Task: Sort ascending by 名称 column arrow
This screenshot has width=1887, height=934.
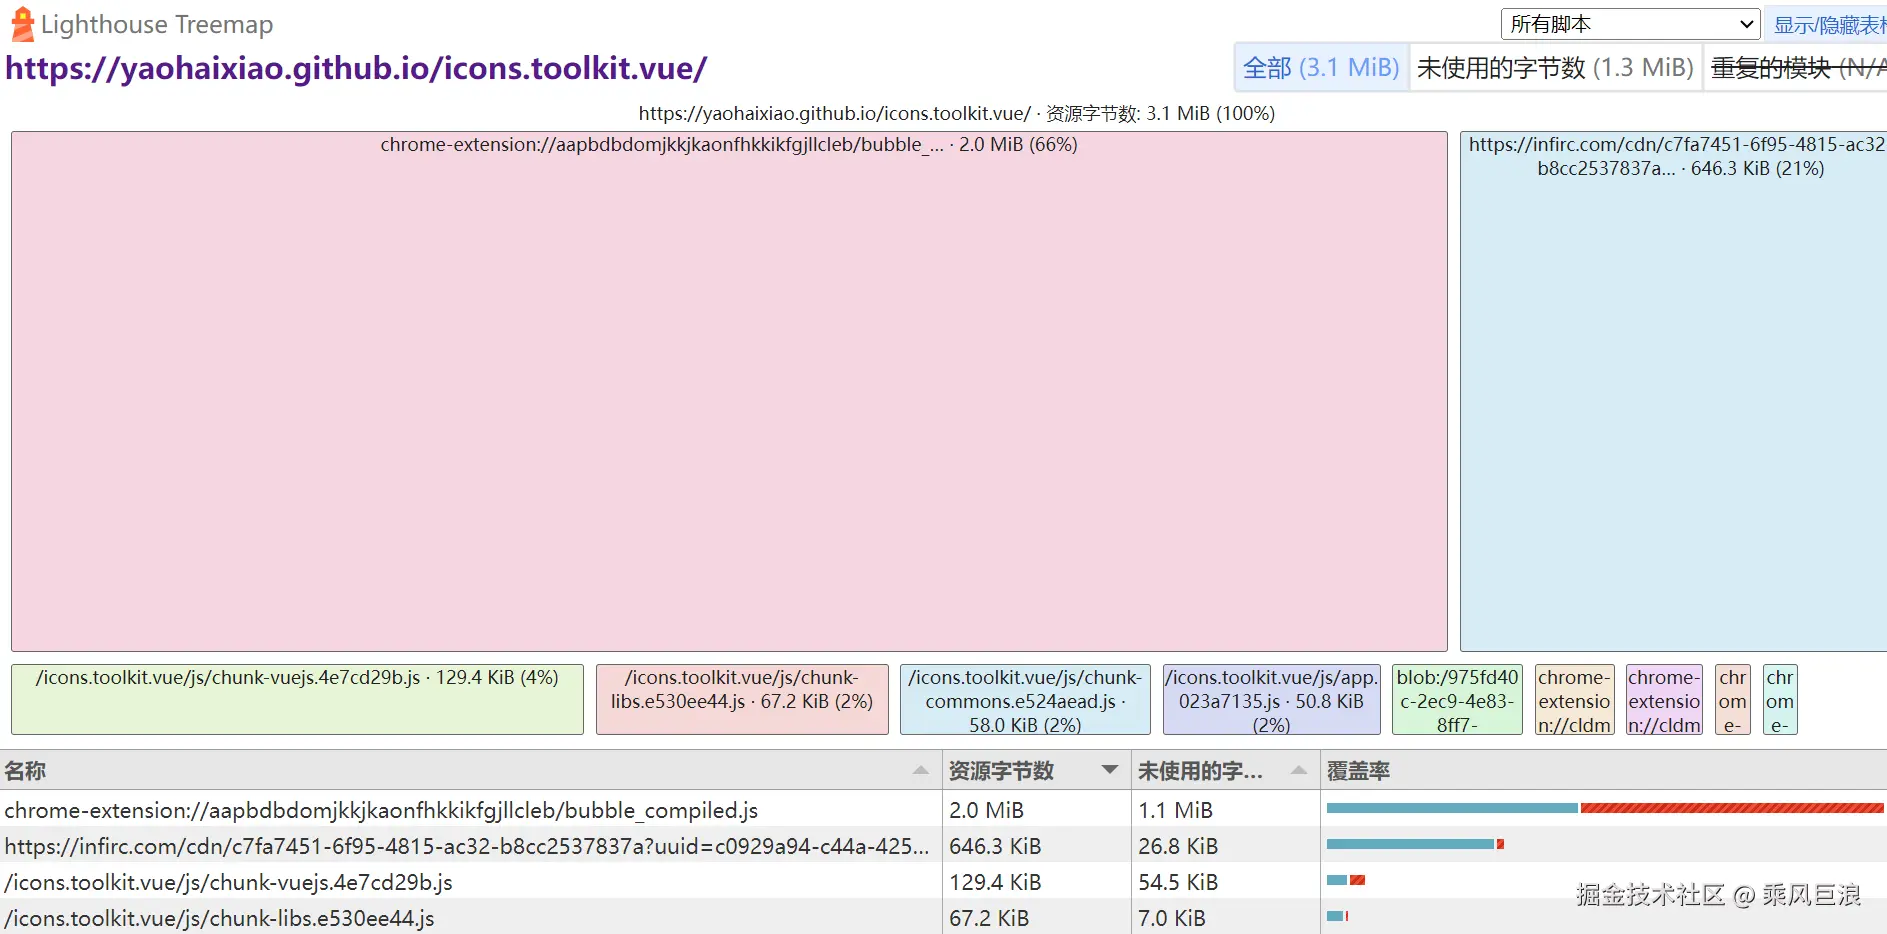Action: 921,770
